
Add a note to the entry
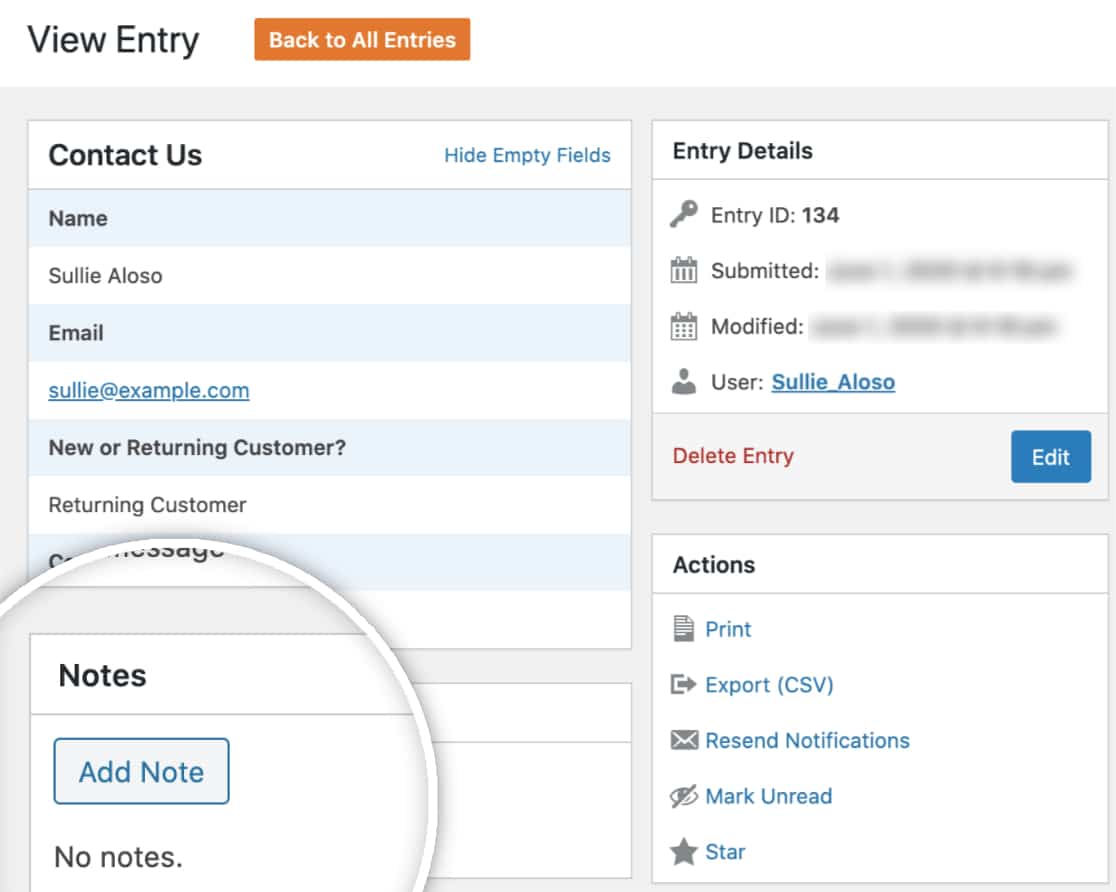(142, 772)
